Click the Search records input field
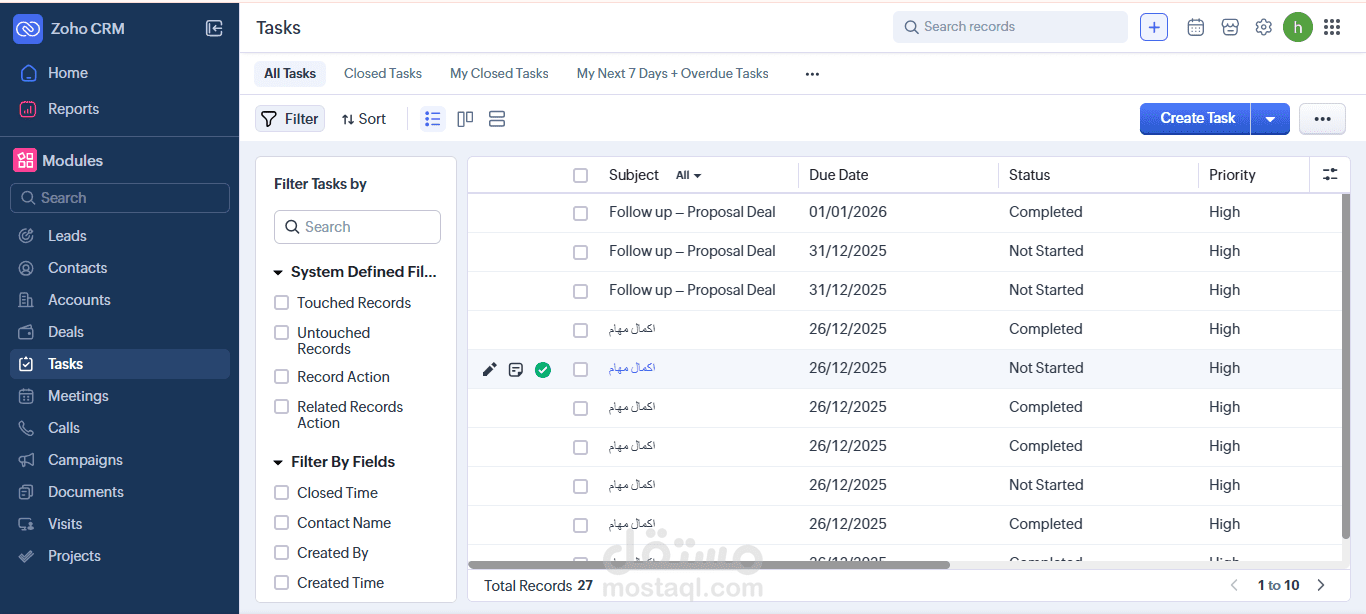 click(1010, 27)
